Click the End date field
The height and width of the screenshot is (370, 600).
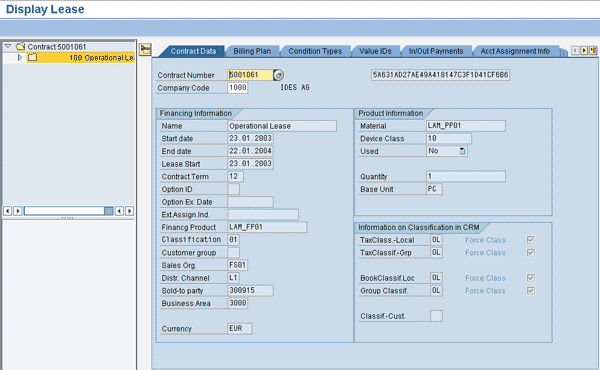[250, 151]
